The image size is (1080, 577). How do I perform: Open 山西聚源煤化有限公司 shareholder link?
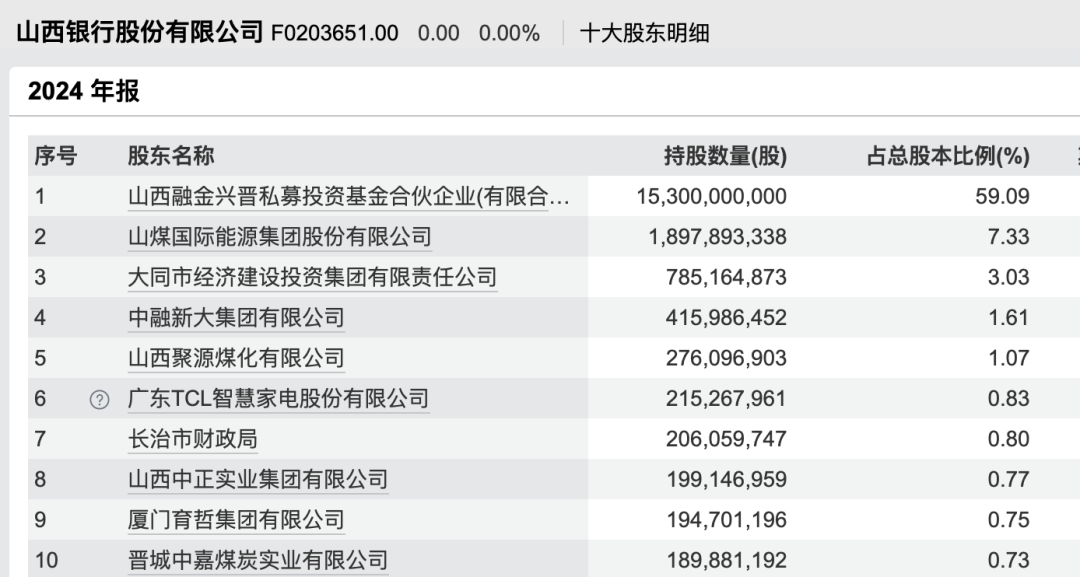(x=236, y=358)
